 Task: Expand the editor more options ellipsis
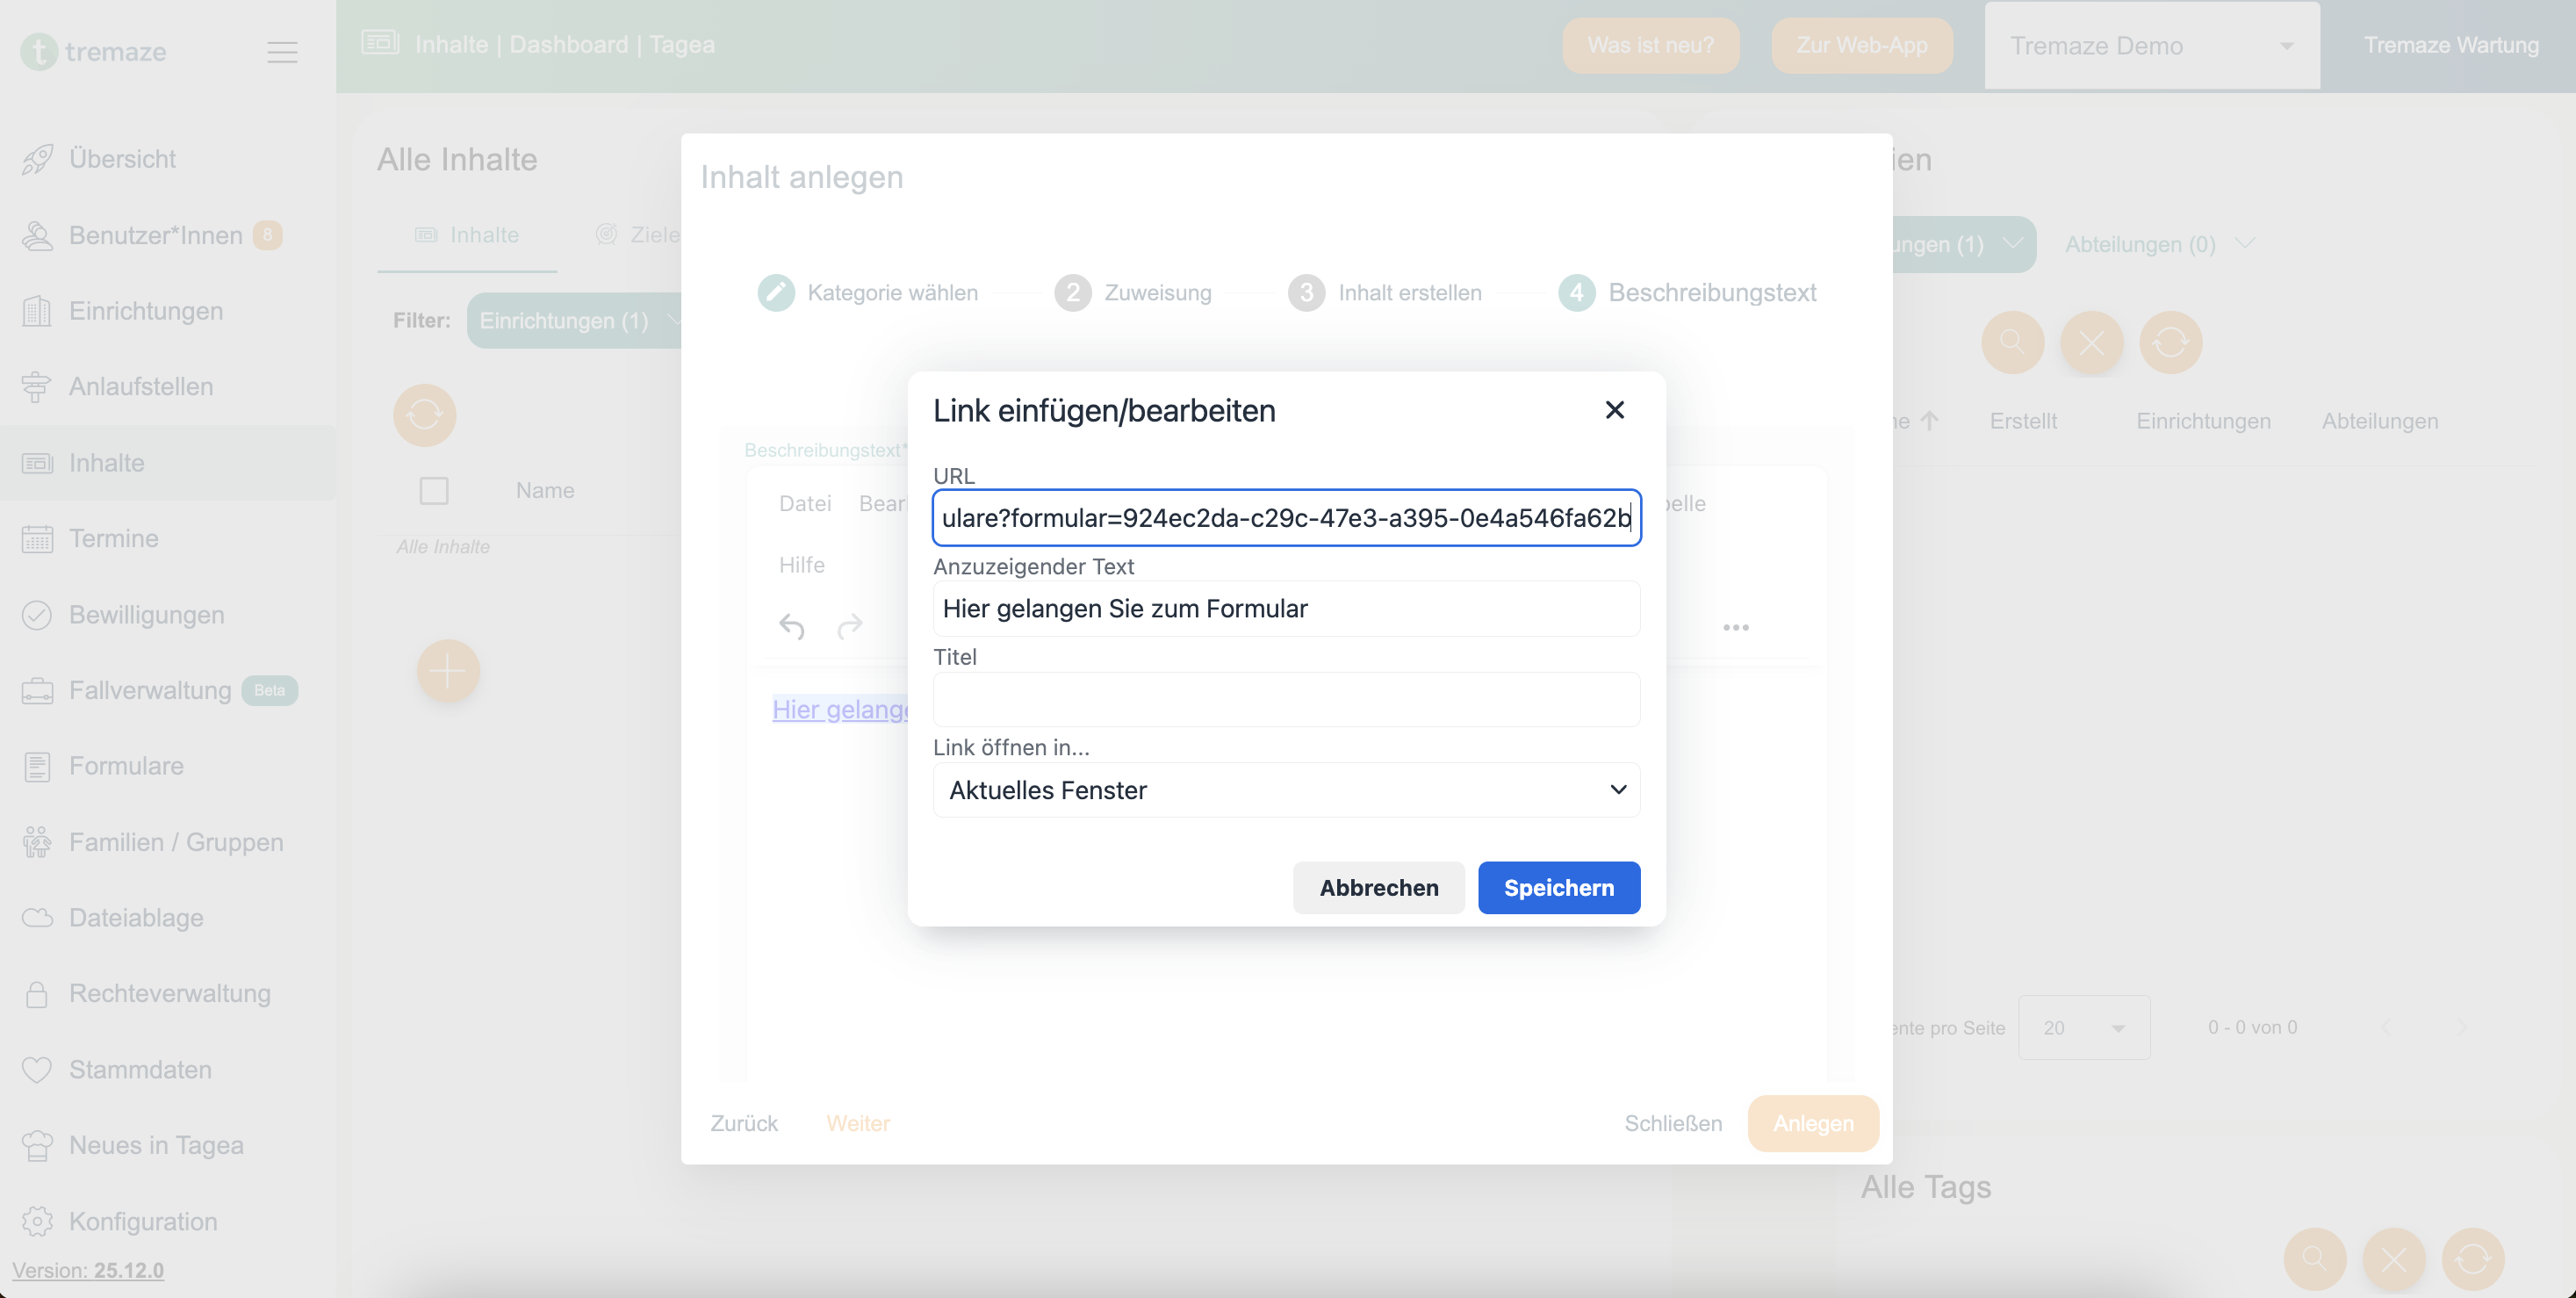coord(1736,627)
